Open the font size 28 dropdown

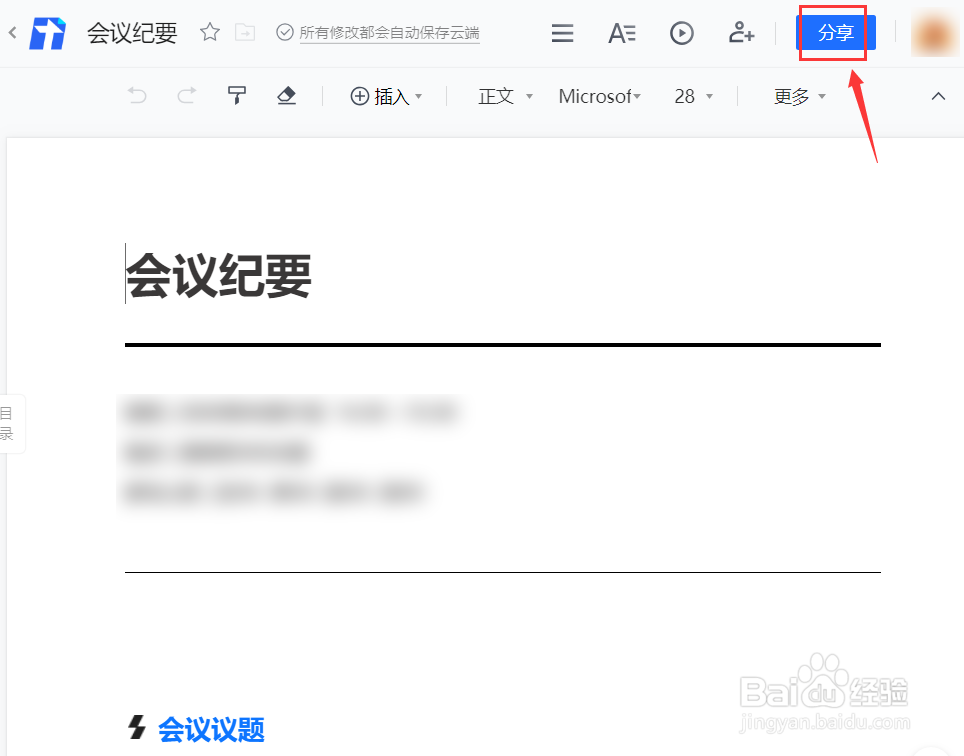pyautogui.click(x=692, y=96)
